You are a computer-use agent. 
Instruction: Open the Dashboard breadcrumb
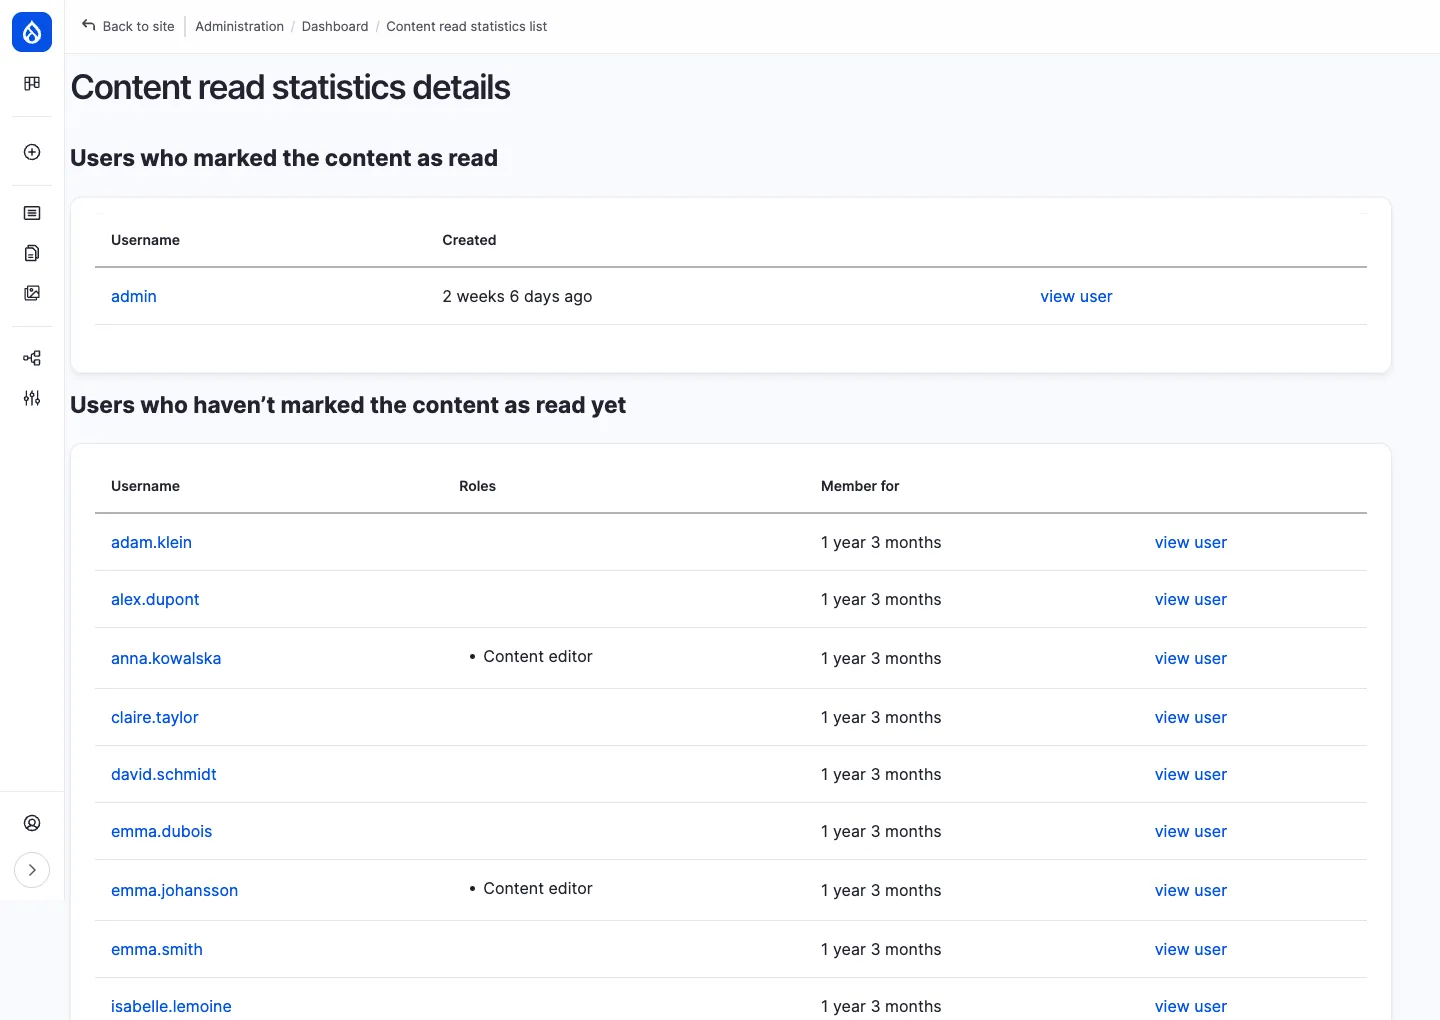point(335,26)
